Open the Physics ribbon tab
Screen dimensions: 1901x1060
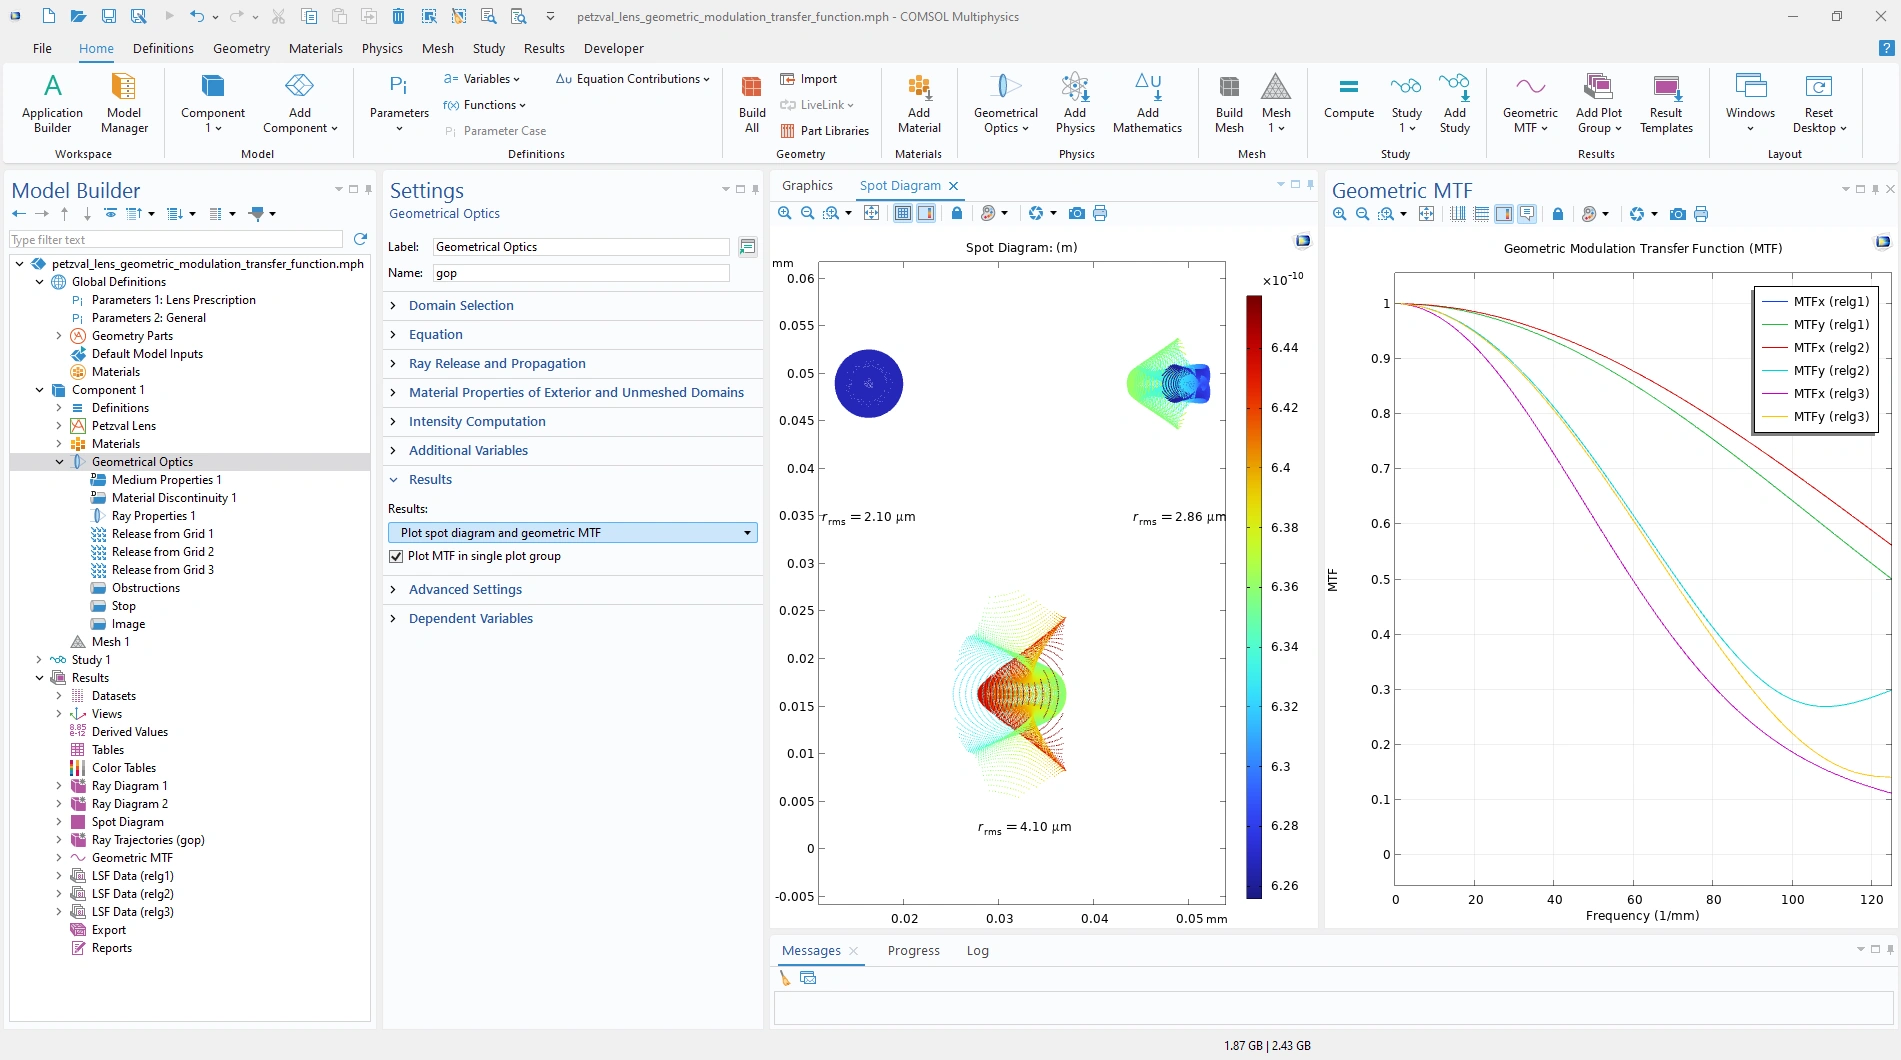coord(382,48)
